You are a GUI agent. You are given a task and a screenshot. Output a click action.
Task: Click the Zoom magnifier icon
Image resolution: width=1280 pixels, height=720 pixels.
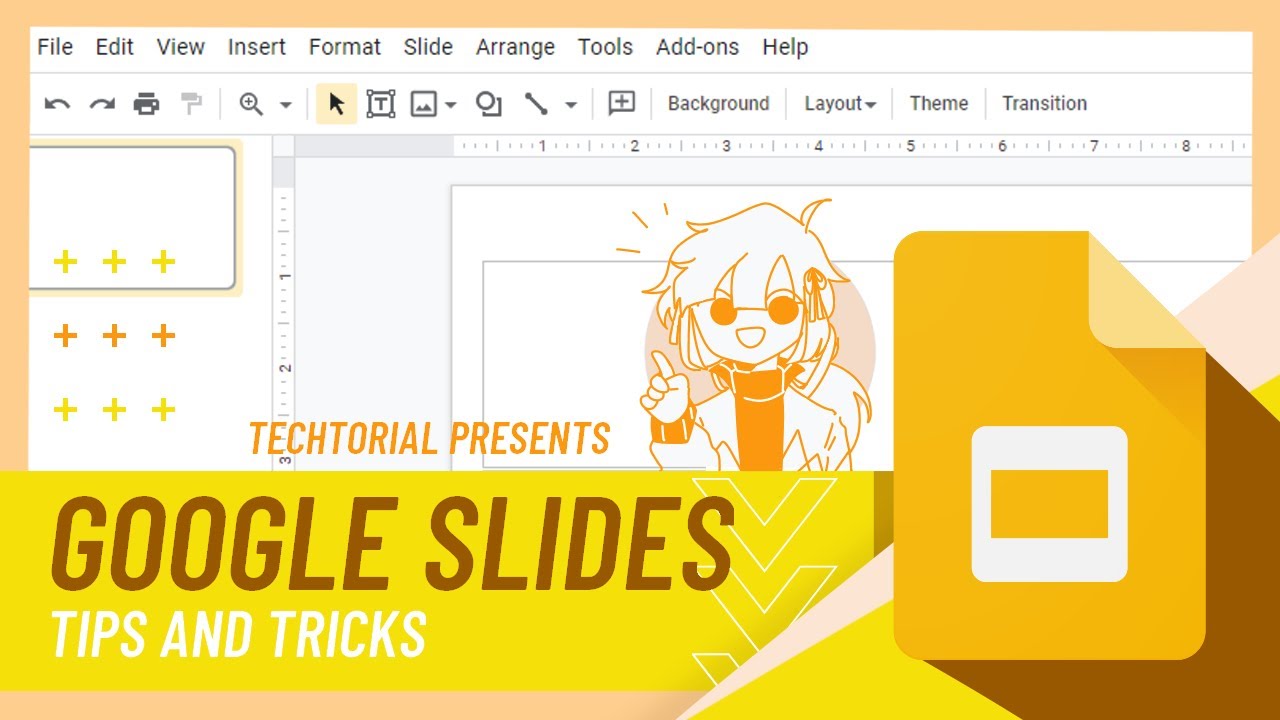tap(251, 104)
